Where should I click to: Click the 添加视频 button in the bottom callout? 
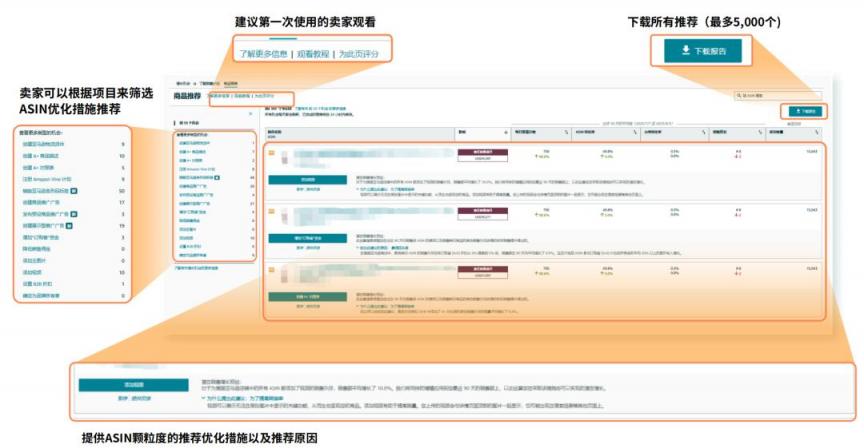coord(133,384)
